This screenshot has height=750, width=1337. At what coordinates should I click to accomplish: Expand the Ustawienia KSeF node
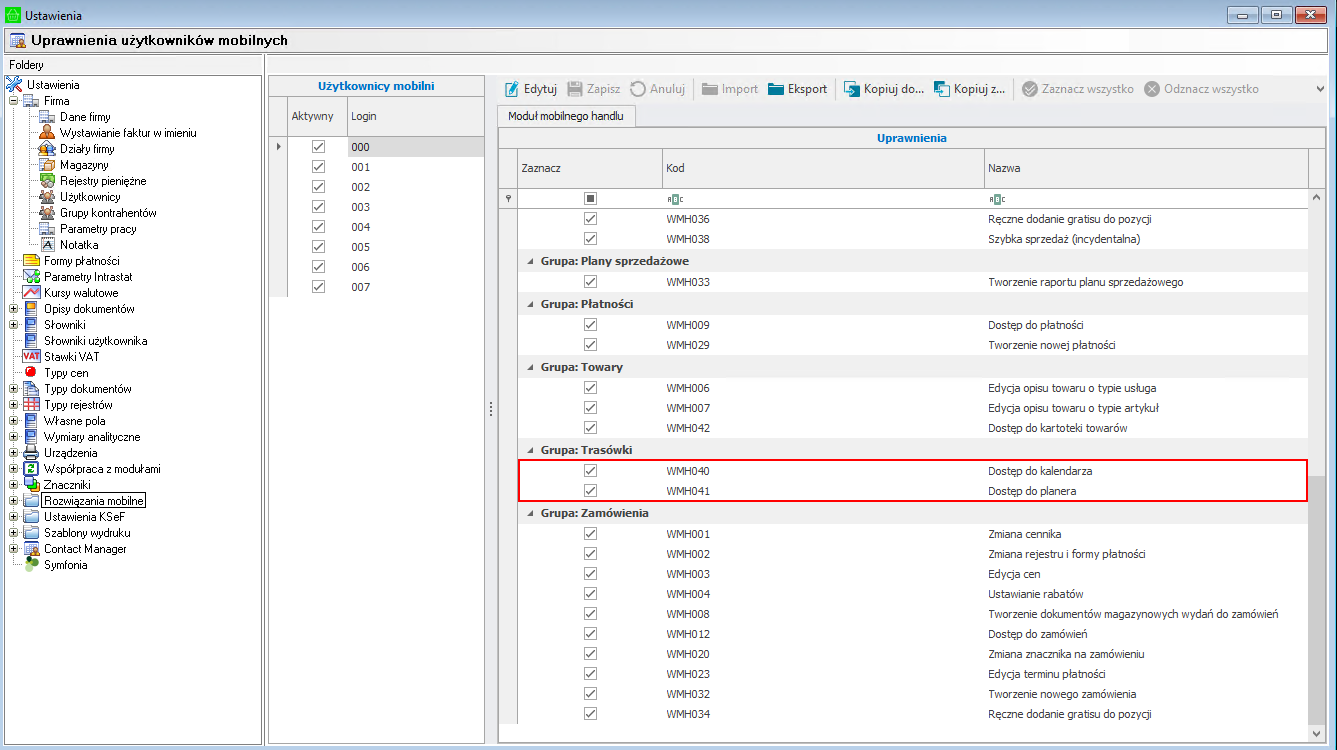click(14, 517)
